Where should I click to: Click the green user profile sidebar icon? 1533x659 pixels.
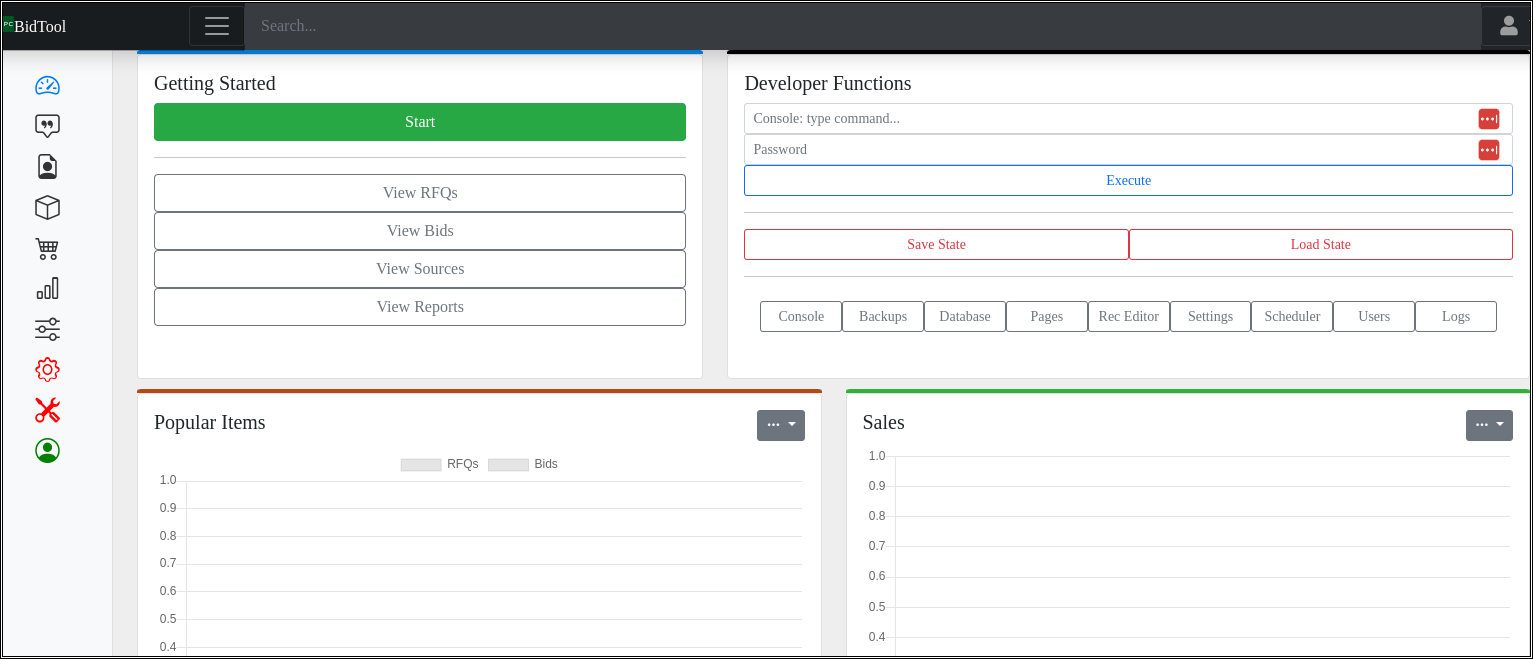click(x=47, y=451)
